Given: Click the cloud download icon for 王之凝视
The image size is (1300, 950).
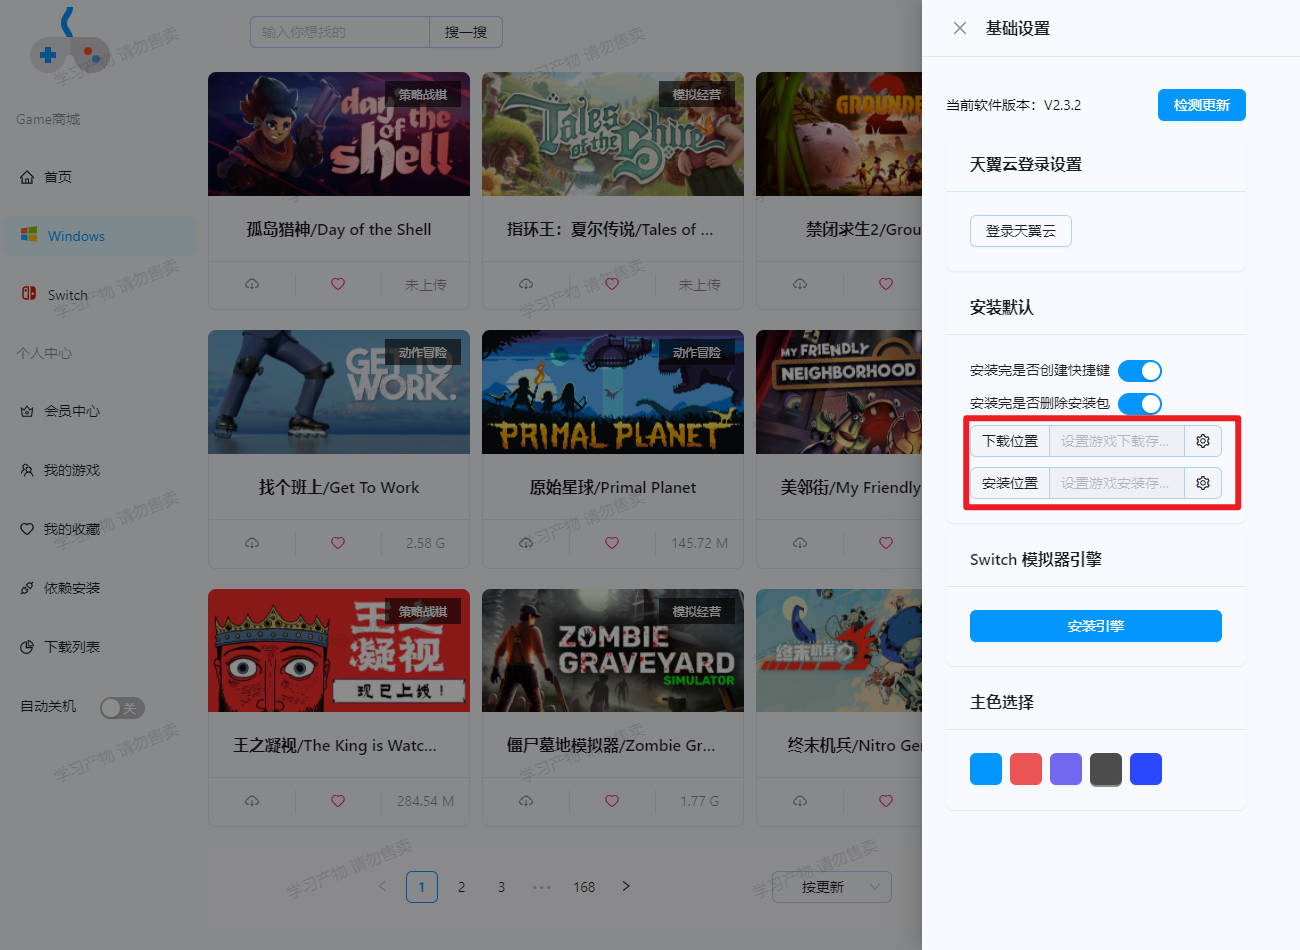Looking at the screenshot, I should (x=252, y=801).
